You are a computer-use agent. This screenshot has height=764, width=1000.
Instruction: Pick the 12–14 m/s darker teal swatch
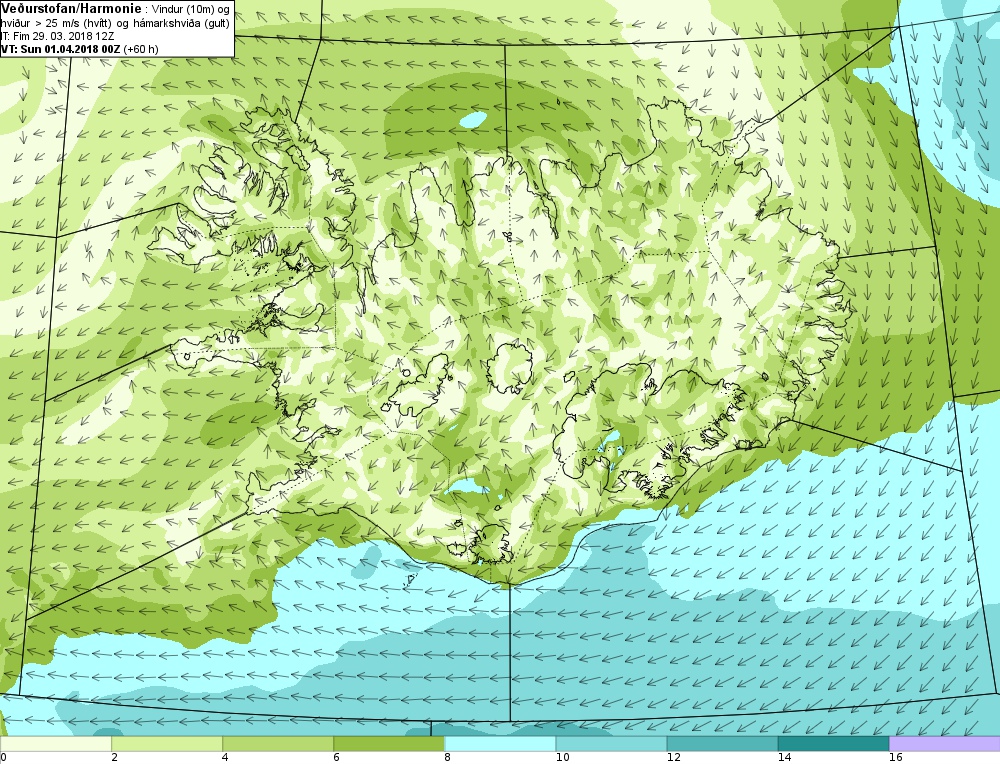click(722, 744)
